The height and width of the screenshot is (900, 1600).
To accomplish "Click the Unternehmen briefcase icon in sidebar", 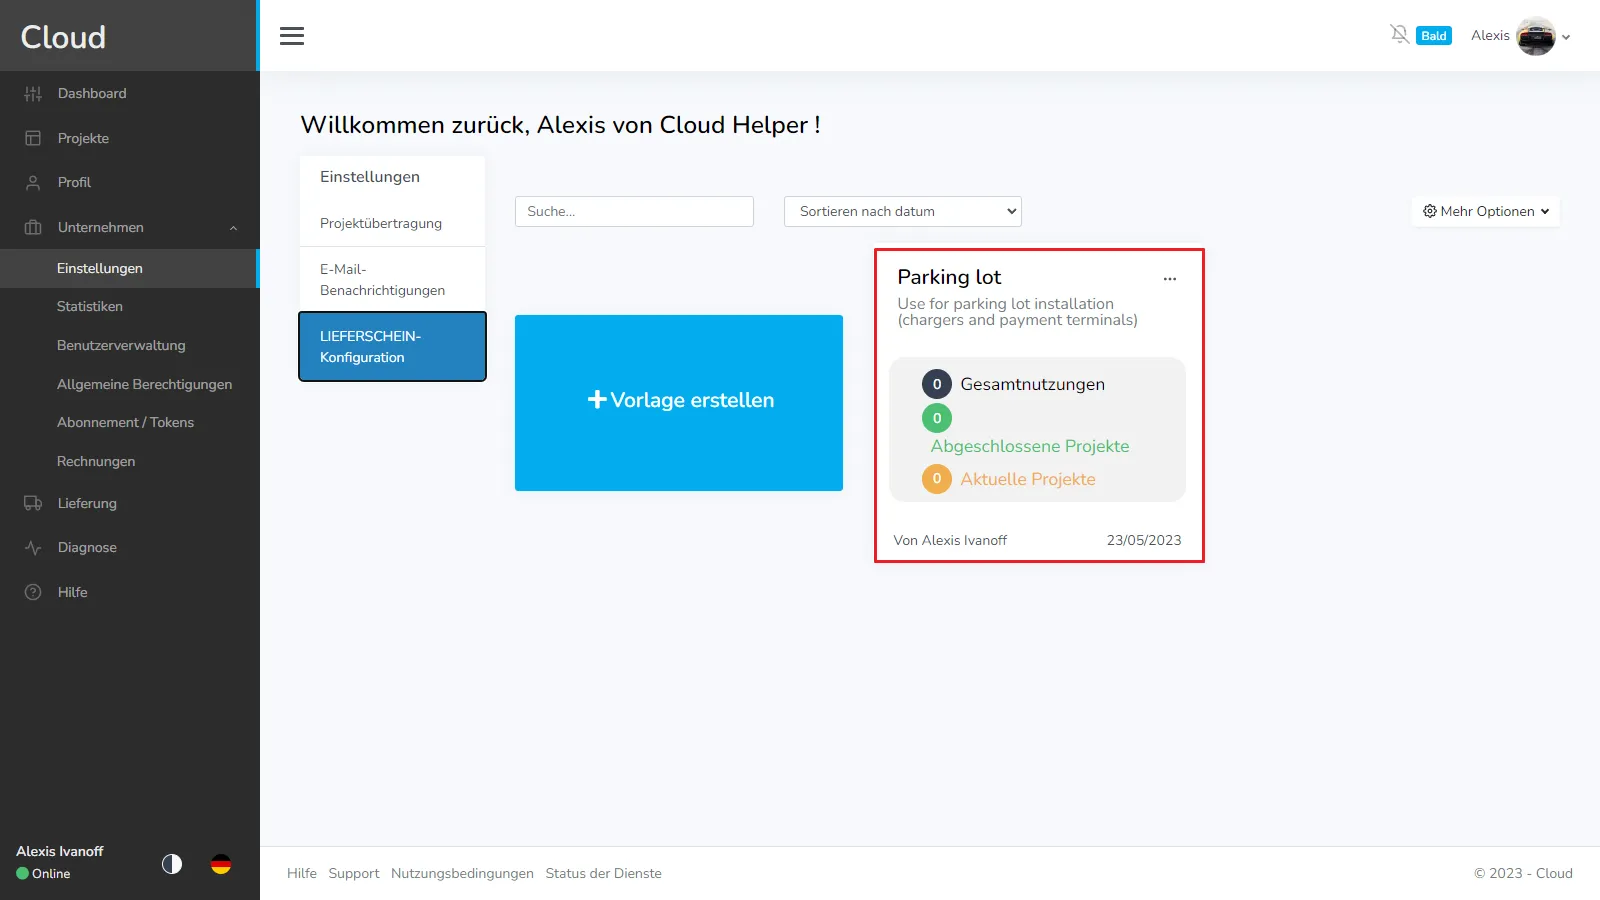I will (x=33, y=227).
